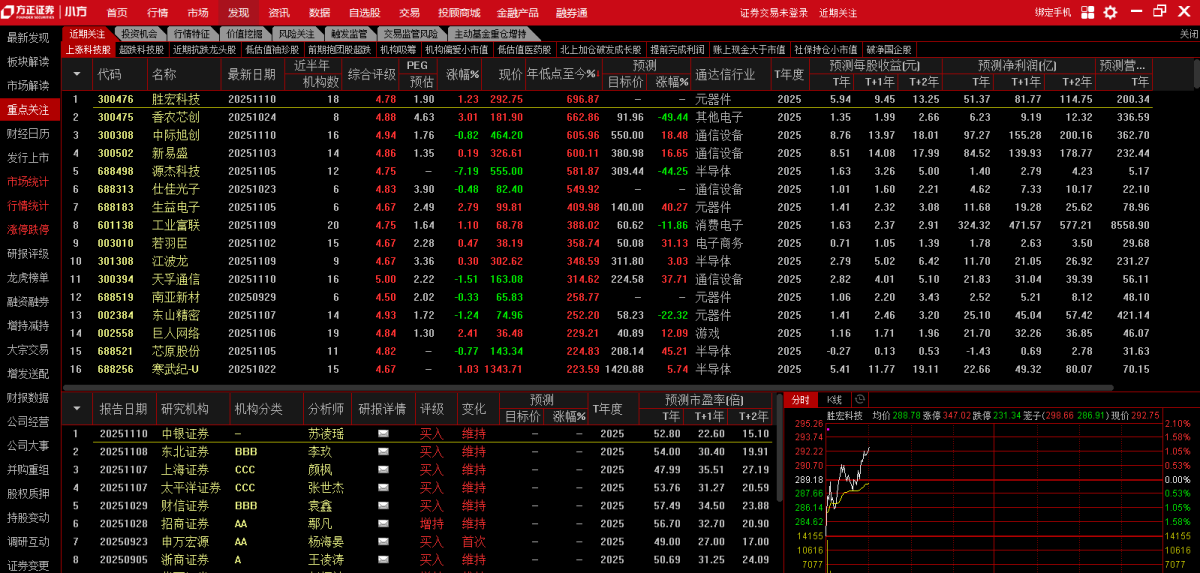Open the 资讯 top menu

279,13
